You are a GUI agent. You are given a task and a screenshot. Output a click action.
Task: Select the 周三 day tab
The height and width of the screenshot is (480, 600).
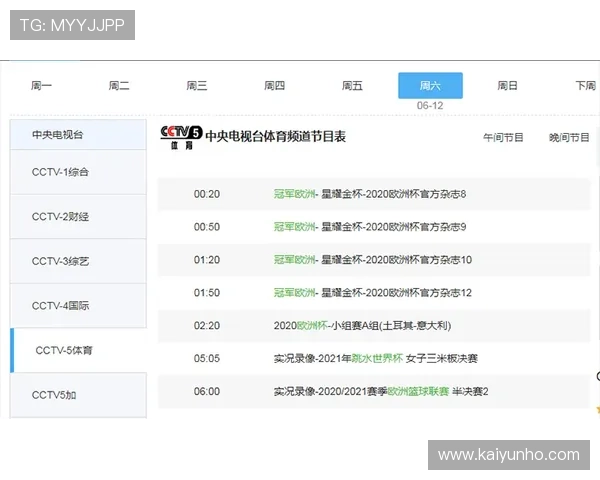[x=197, y=85]
